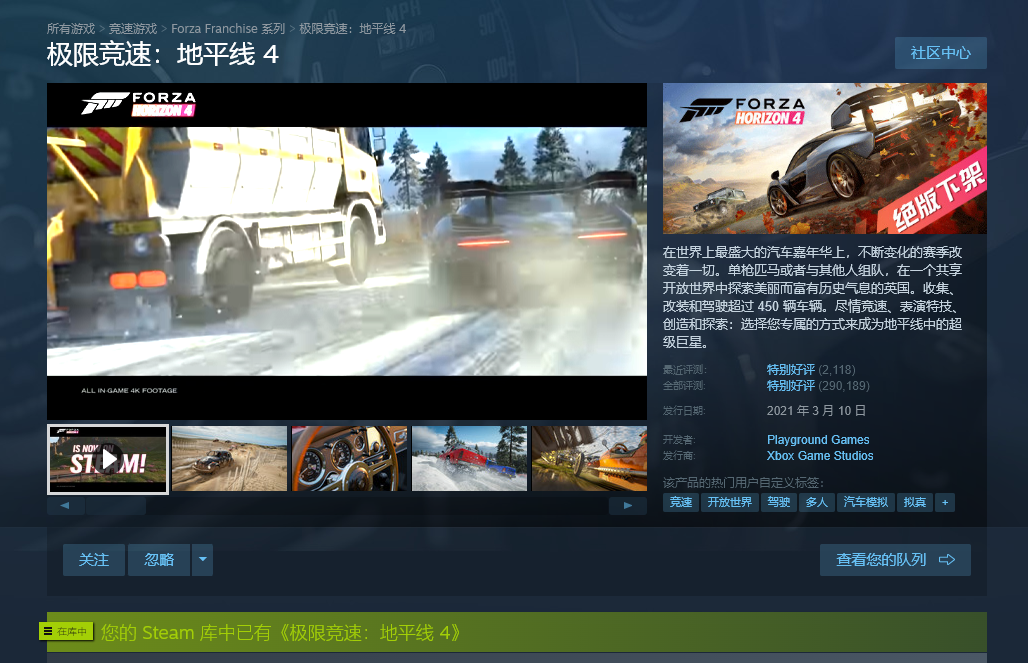Select the 汽车模拟 tag
The height and width of the screenshot is (663, 1028).
(x=865, y=502)
